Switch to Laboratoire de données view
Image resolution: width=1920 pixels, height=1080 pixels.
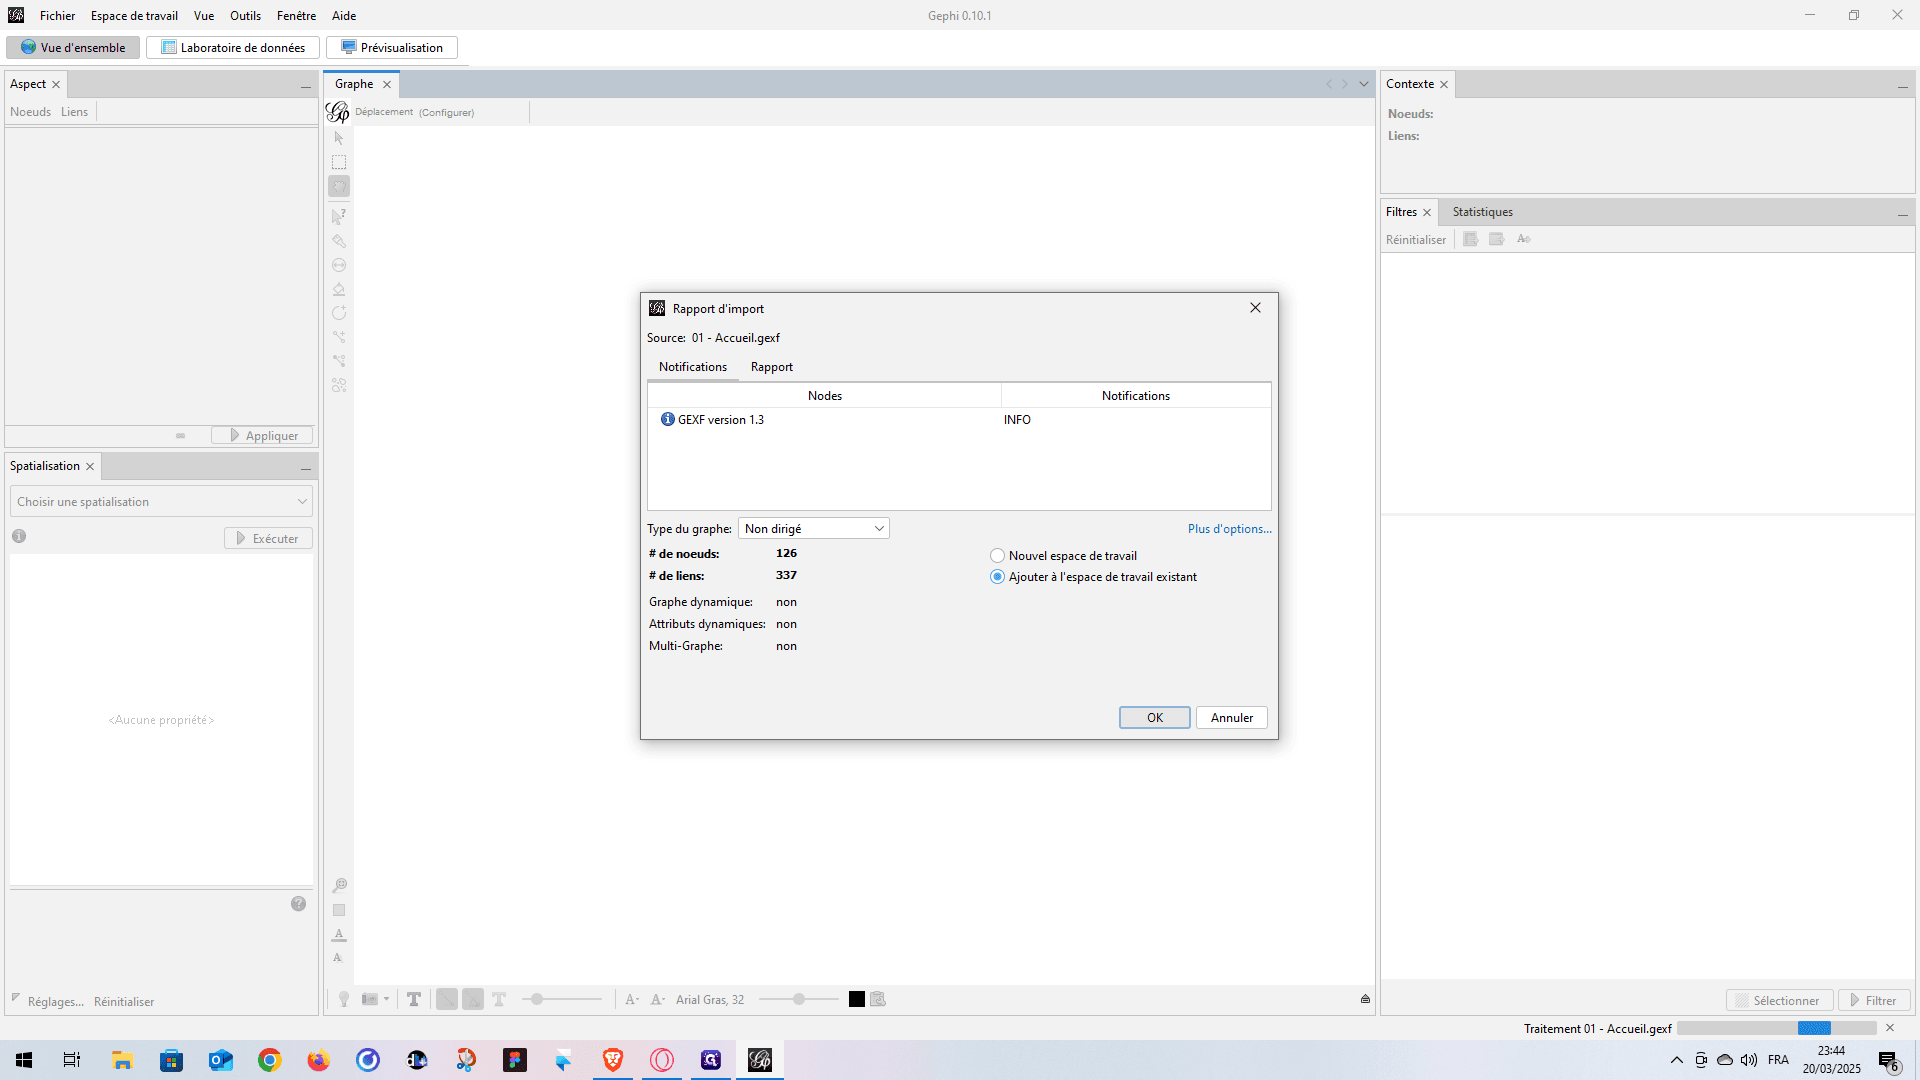pyautogui.click(x=233, y=48)
